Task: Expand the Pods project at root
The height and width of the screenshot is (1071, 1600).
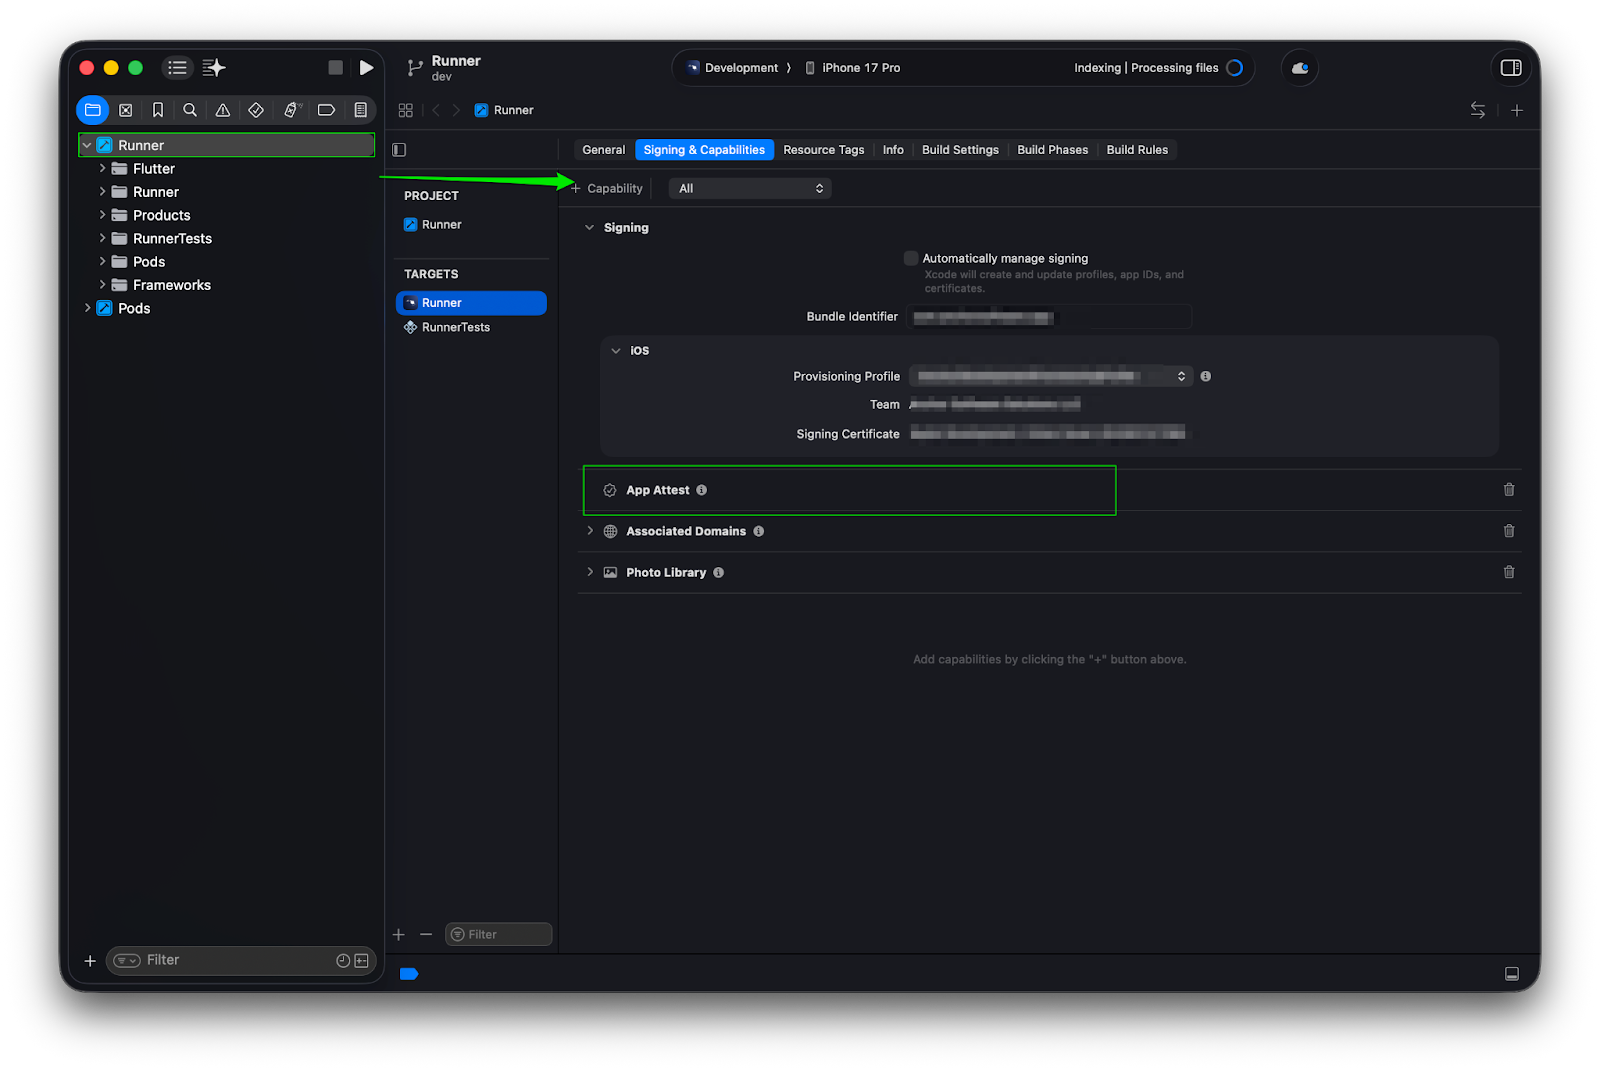Action: (x=87, y=308)
